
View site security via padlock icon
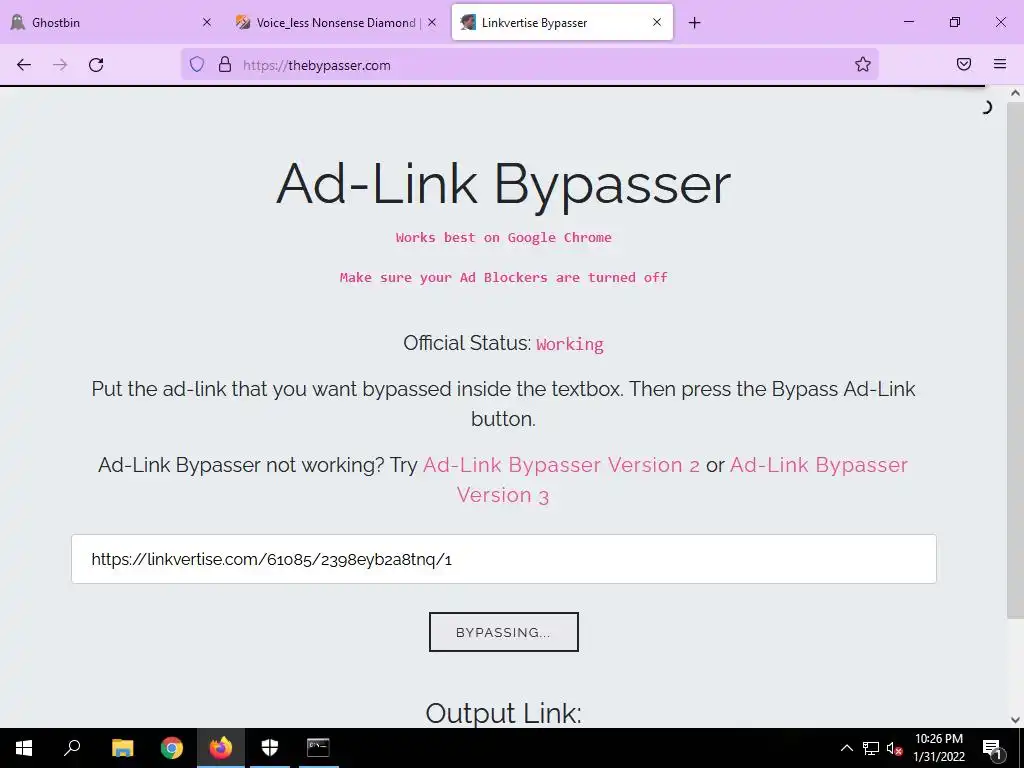tap(225, 65)
